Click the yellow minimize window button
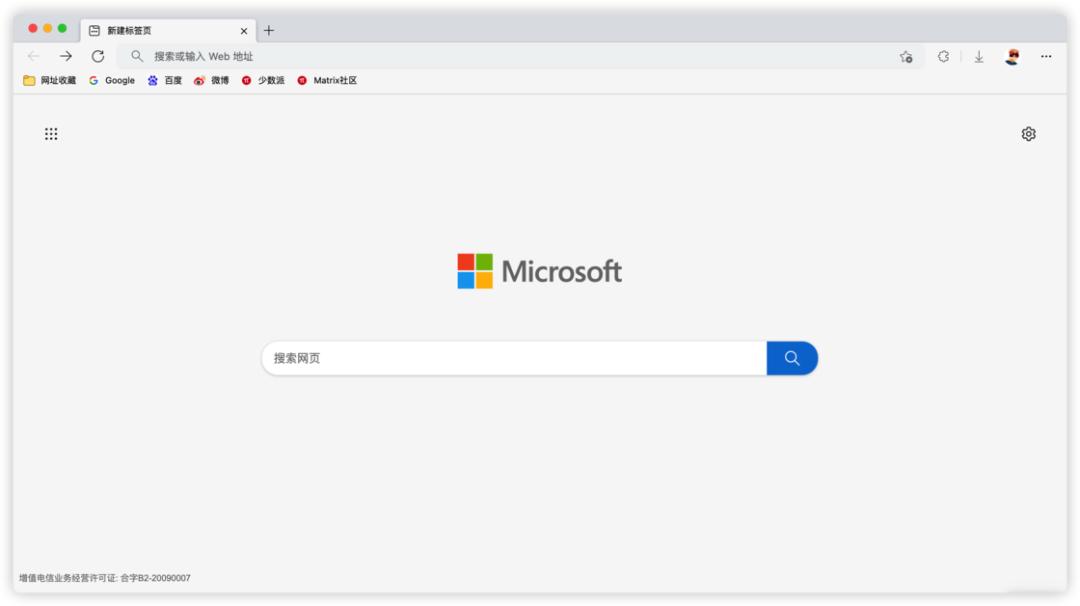1080x606 pixels. coord(48,28)
